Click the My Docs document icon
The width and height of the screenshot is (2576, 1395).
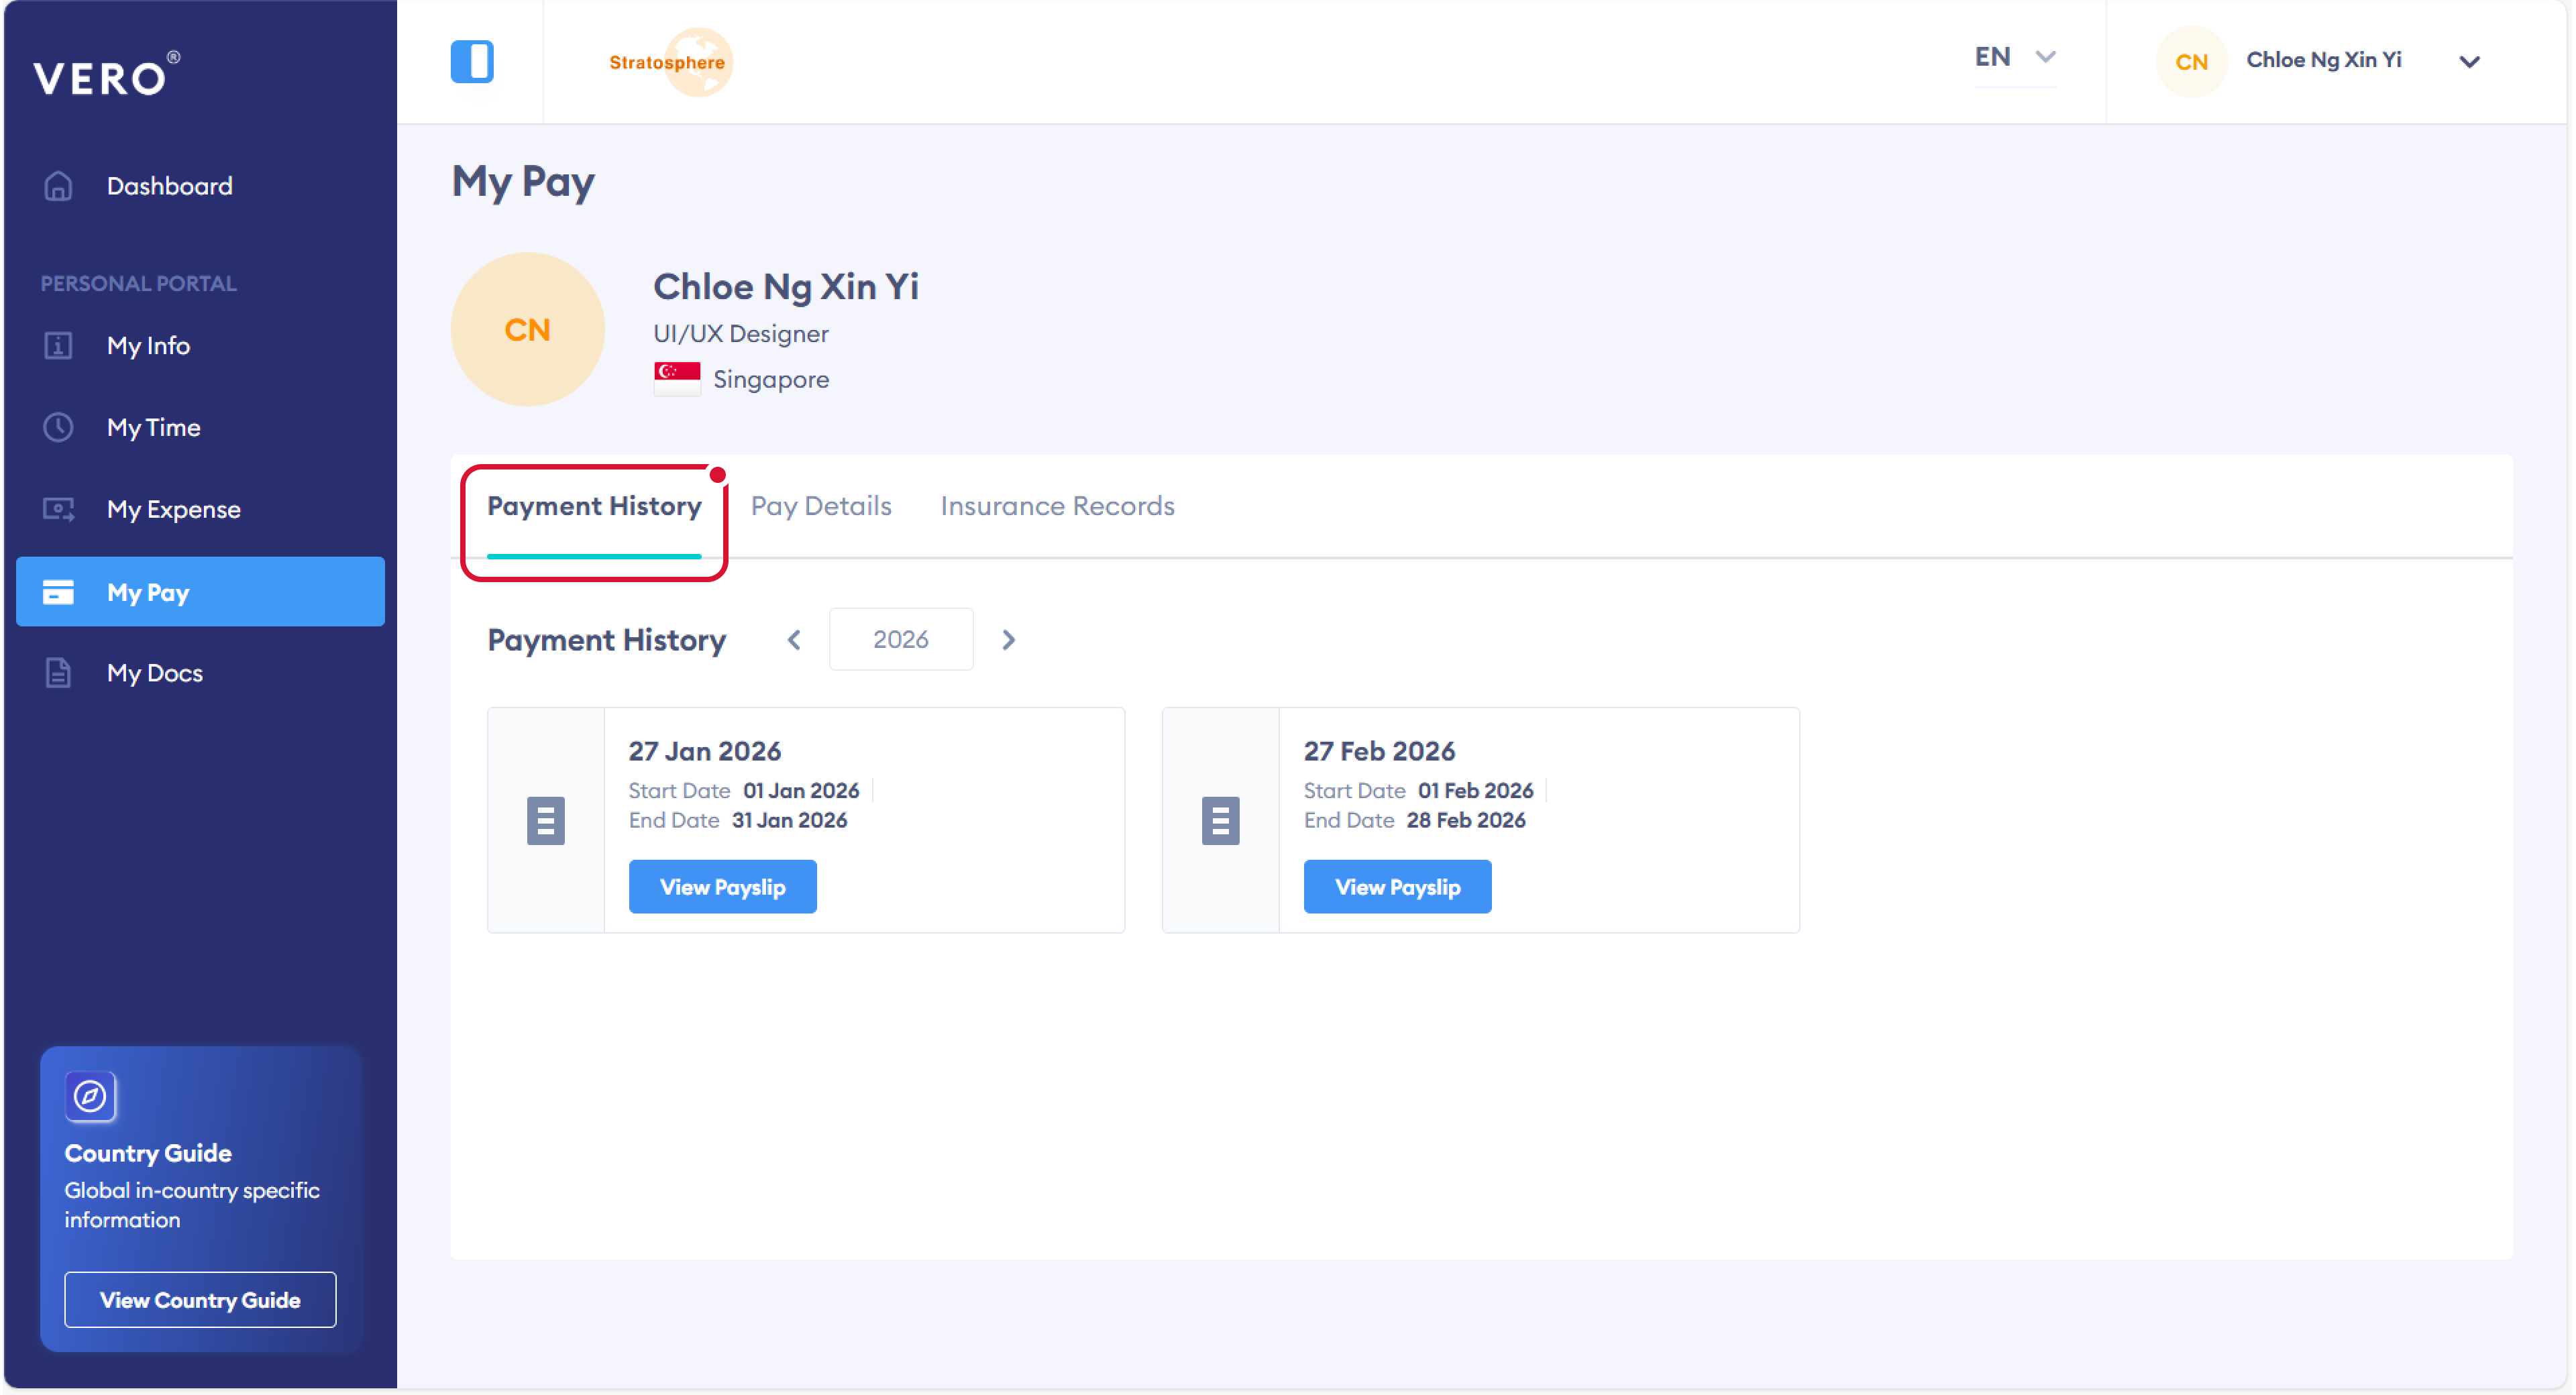pos(58,673)
